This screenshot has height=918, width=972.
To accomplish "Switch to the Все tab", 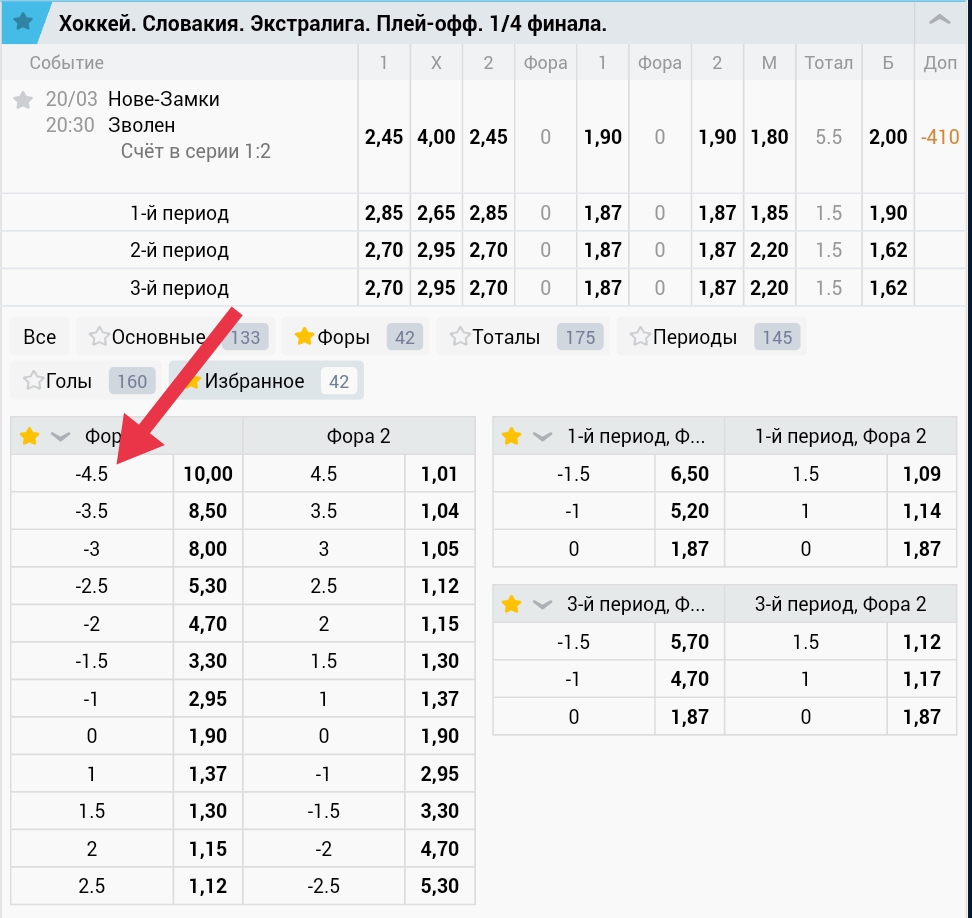I will coord(40,337).
